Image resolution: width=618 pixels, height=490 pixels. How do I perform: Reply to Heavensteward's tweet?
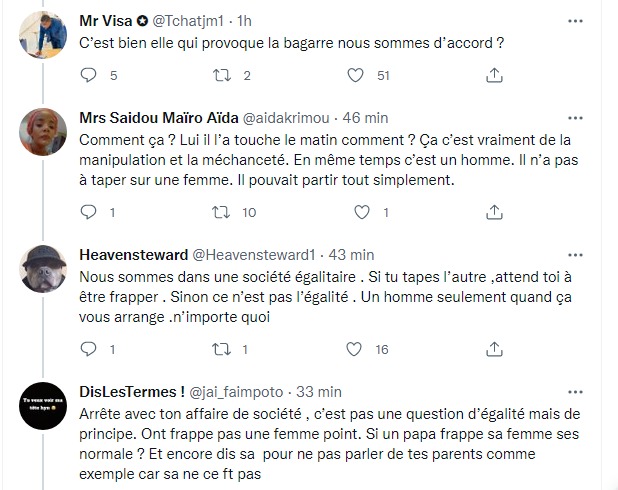(x=88, y=349)
